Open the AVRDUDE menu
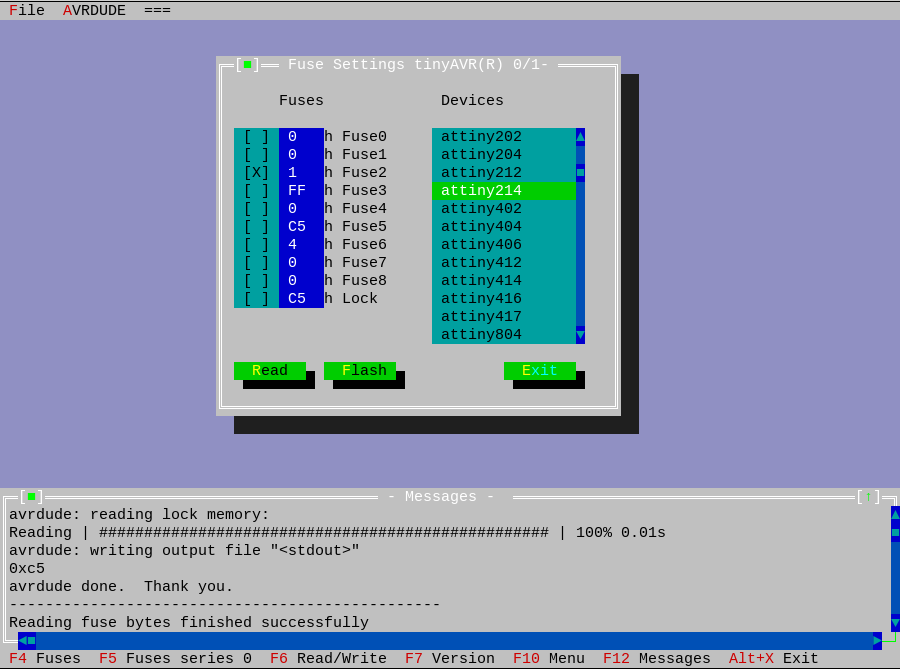900x669 pixels. click(94, 10)
